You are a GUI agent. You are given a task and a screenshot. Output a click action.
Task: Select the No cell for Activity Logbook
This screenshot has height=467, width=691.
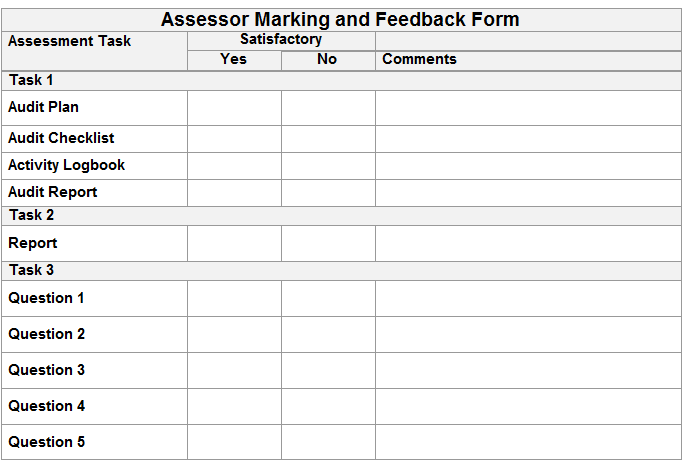point(328,166)
